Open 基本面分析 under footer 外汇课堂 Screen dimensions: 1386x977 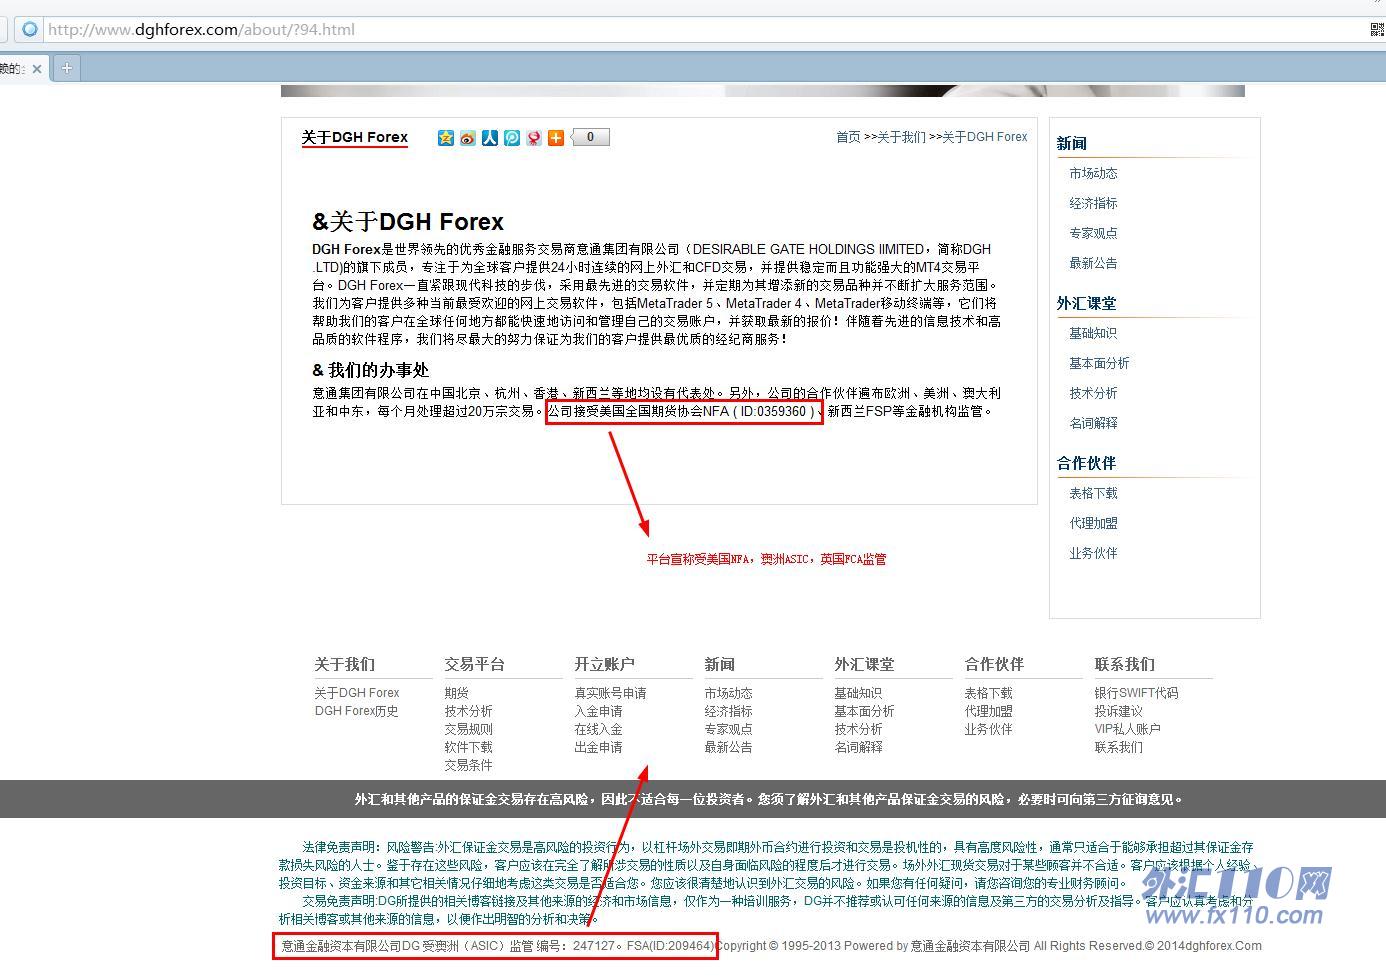pos(865,711)
